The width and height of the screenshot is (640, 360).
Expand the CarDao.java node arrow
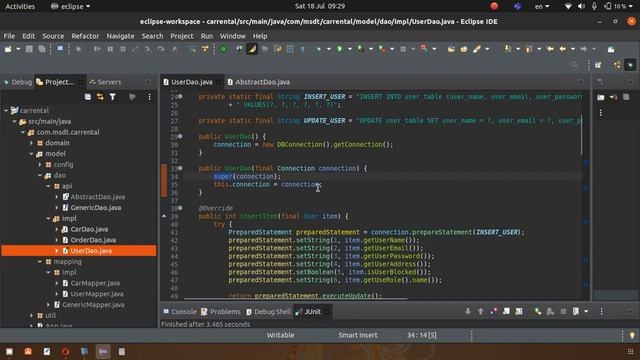57,229
